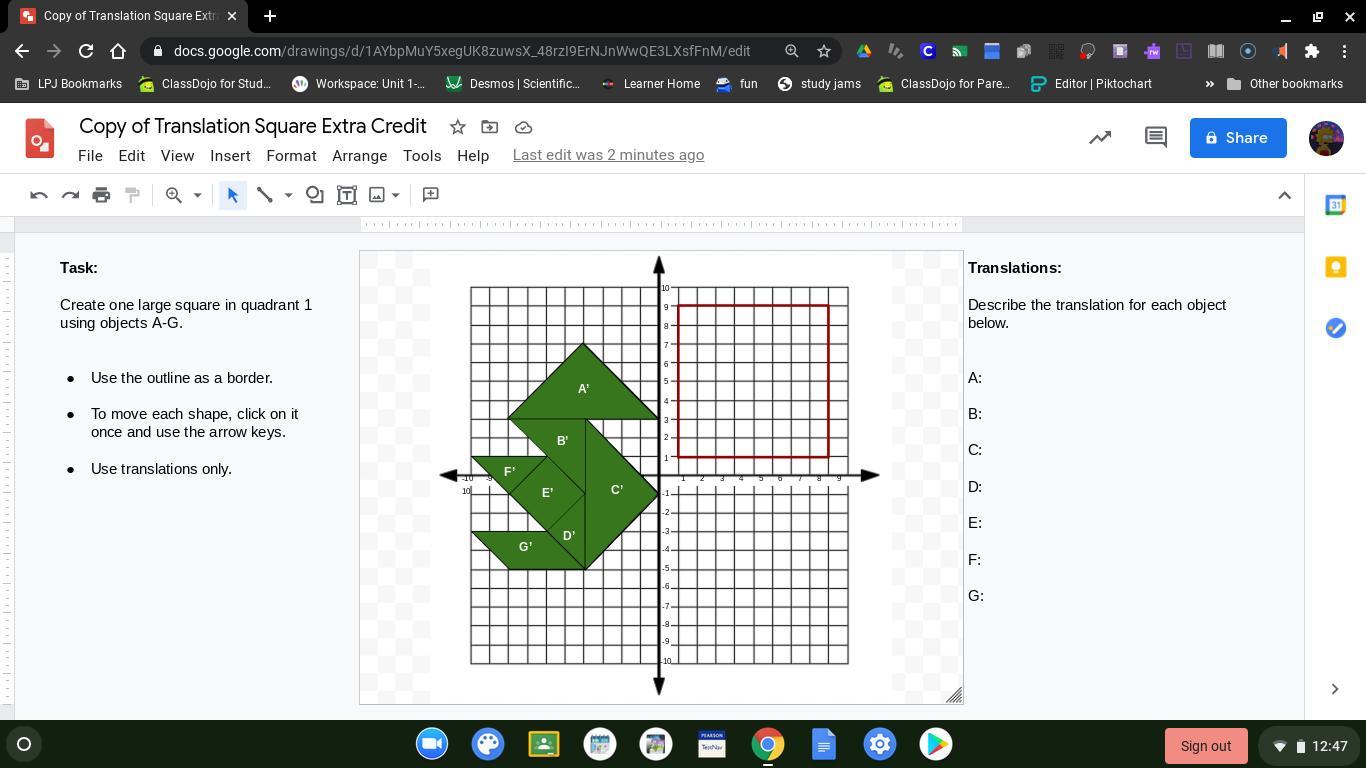Screen dimensions: 1366x768
Task: Print the drawing using the printer icon
Action: coord(101,195)
